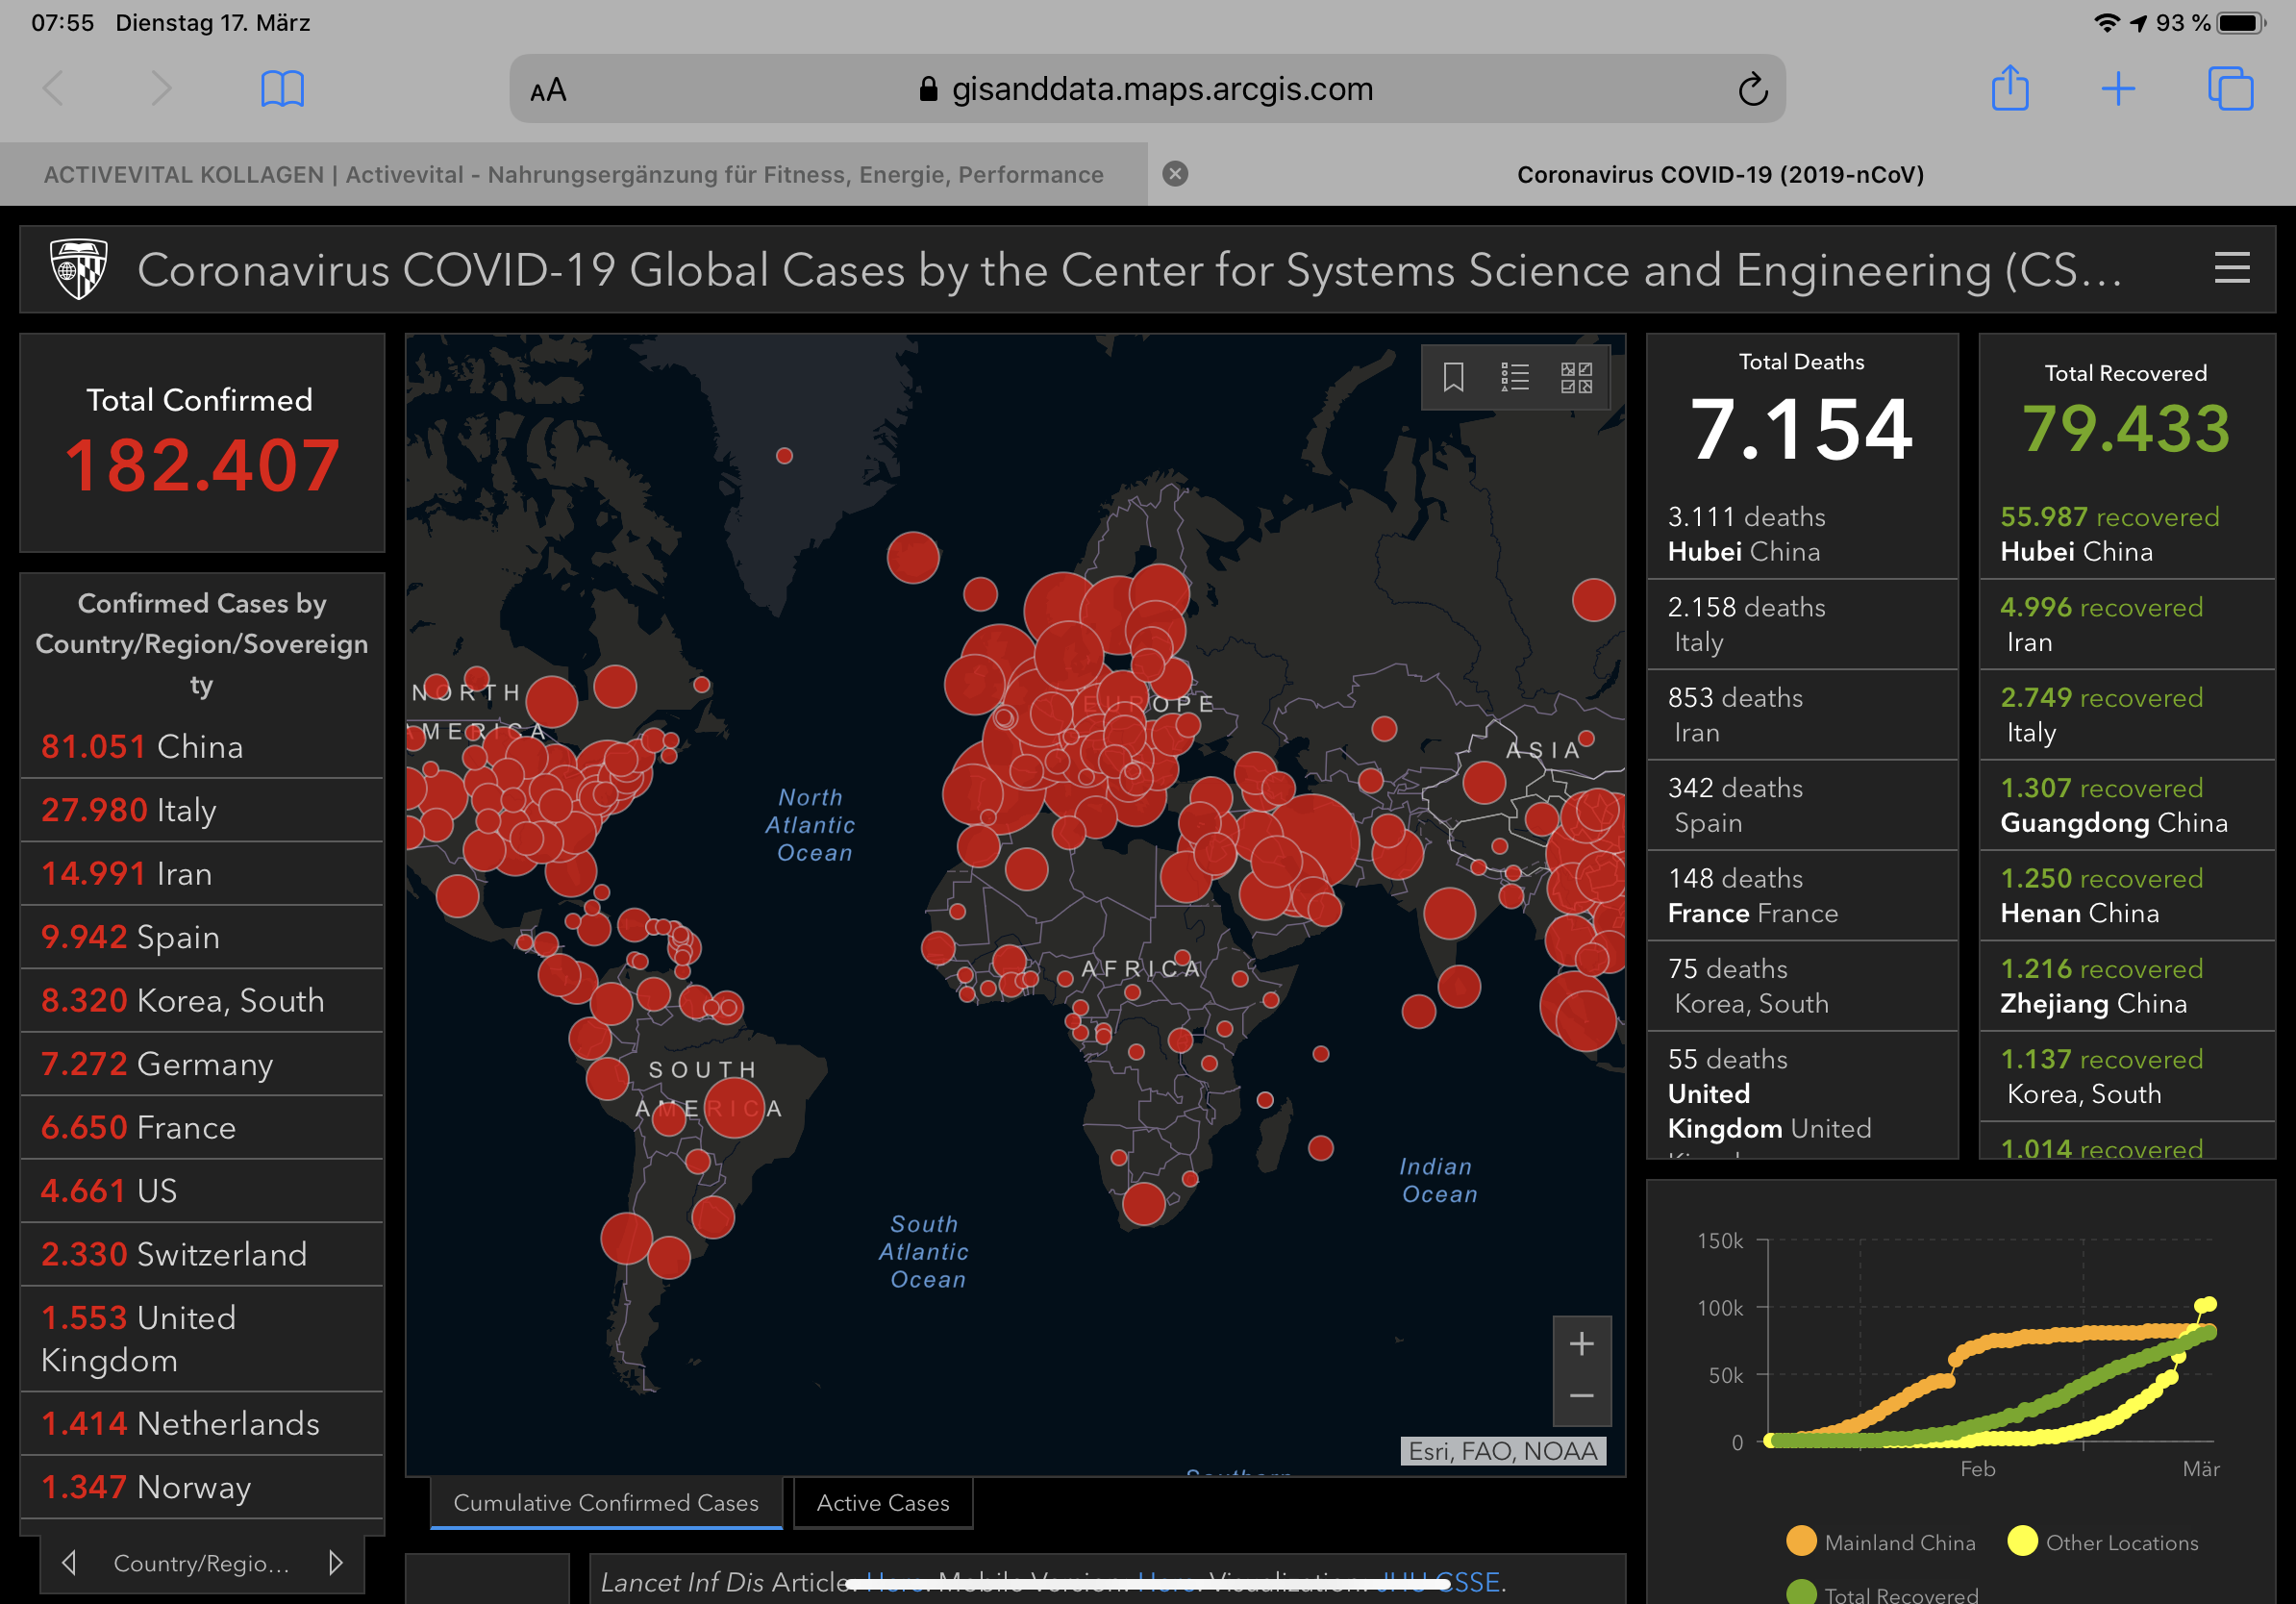Click the Total Deaths 7.154 figure
Viewport: 2296px width, 1604px height.
coord(1801,429)
